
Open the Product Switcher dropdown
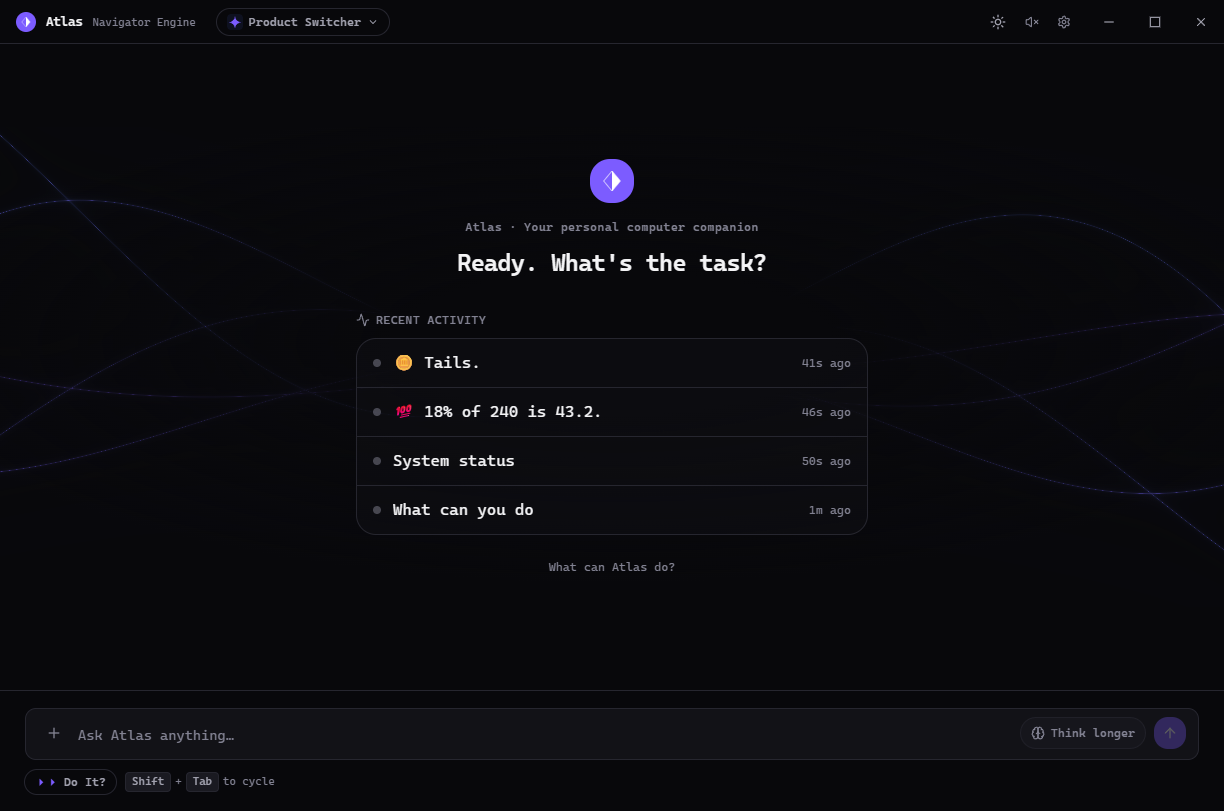303,22
